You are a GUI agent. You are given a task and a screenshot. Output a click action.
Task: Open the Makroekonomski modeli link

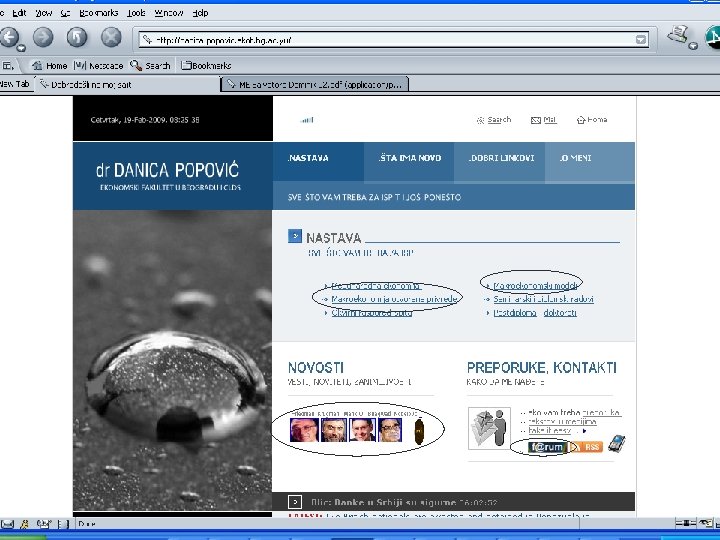pyautogui.click(x=535, y=286)
